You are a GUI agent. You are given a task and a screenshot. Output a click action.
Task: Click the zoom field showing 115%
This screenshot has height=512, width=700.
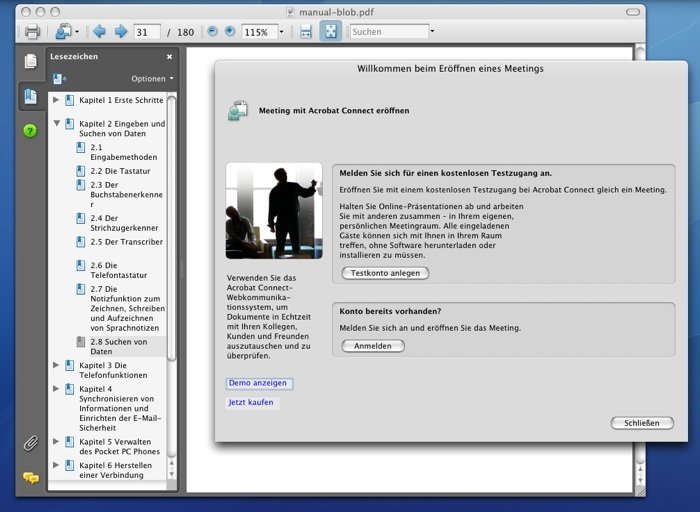tap(260, 32)
